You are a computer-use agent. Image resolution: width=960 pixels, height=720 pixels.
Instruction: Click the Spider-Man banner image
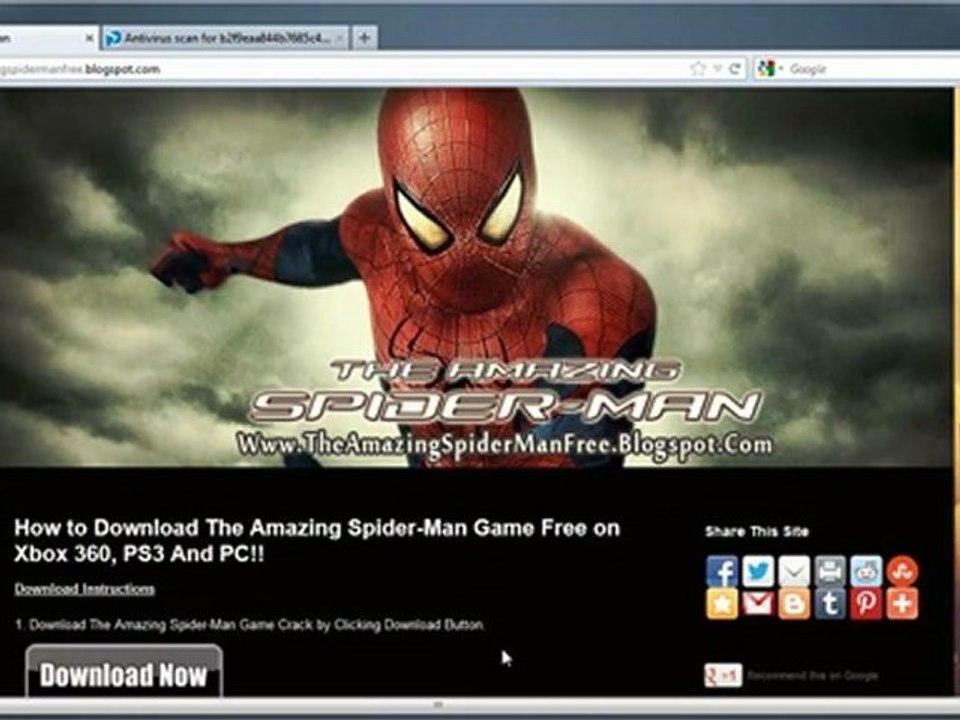coord(476,277)
